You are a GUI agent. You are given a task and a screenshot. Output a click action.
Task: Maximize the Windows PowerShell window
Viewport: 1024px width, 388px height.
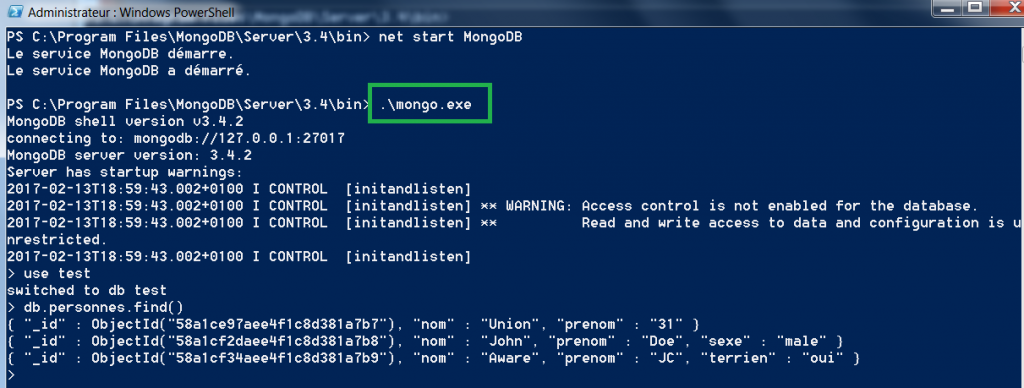click(x=976, y=8)
